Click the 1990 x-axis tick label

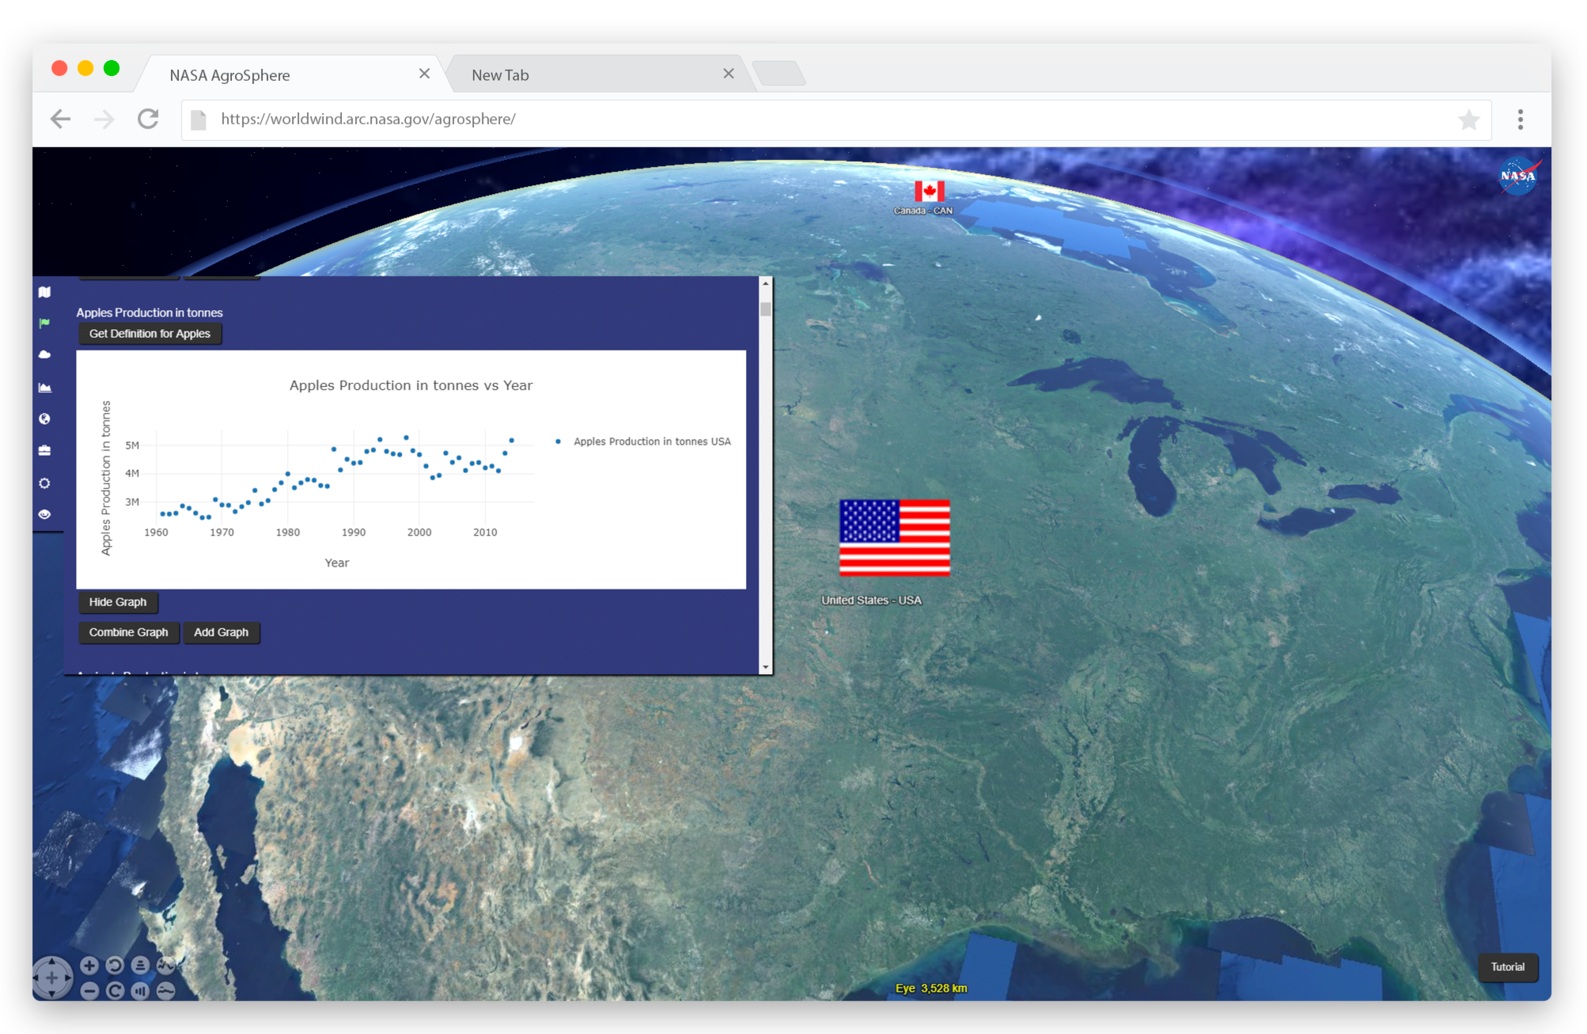(x=353, y=532)
